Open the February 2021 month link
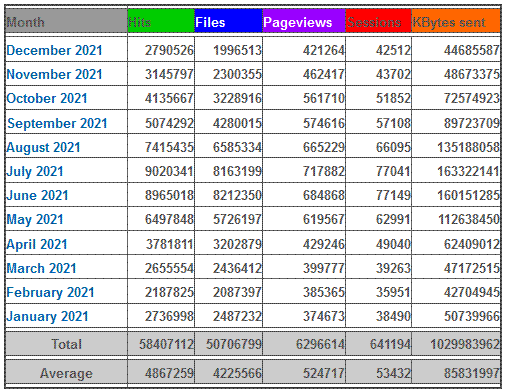This screenshot has width=505, height=391. click(51, 292)
